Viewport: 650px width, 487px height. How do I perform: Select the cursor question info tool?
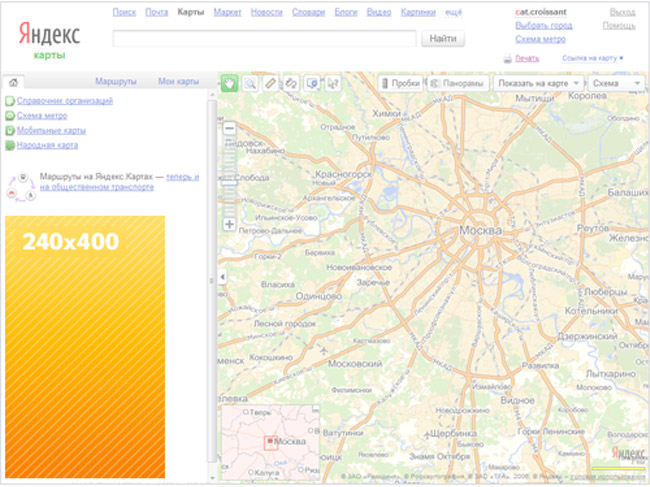(x=332, y=83)
